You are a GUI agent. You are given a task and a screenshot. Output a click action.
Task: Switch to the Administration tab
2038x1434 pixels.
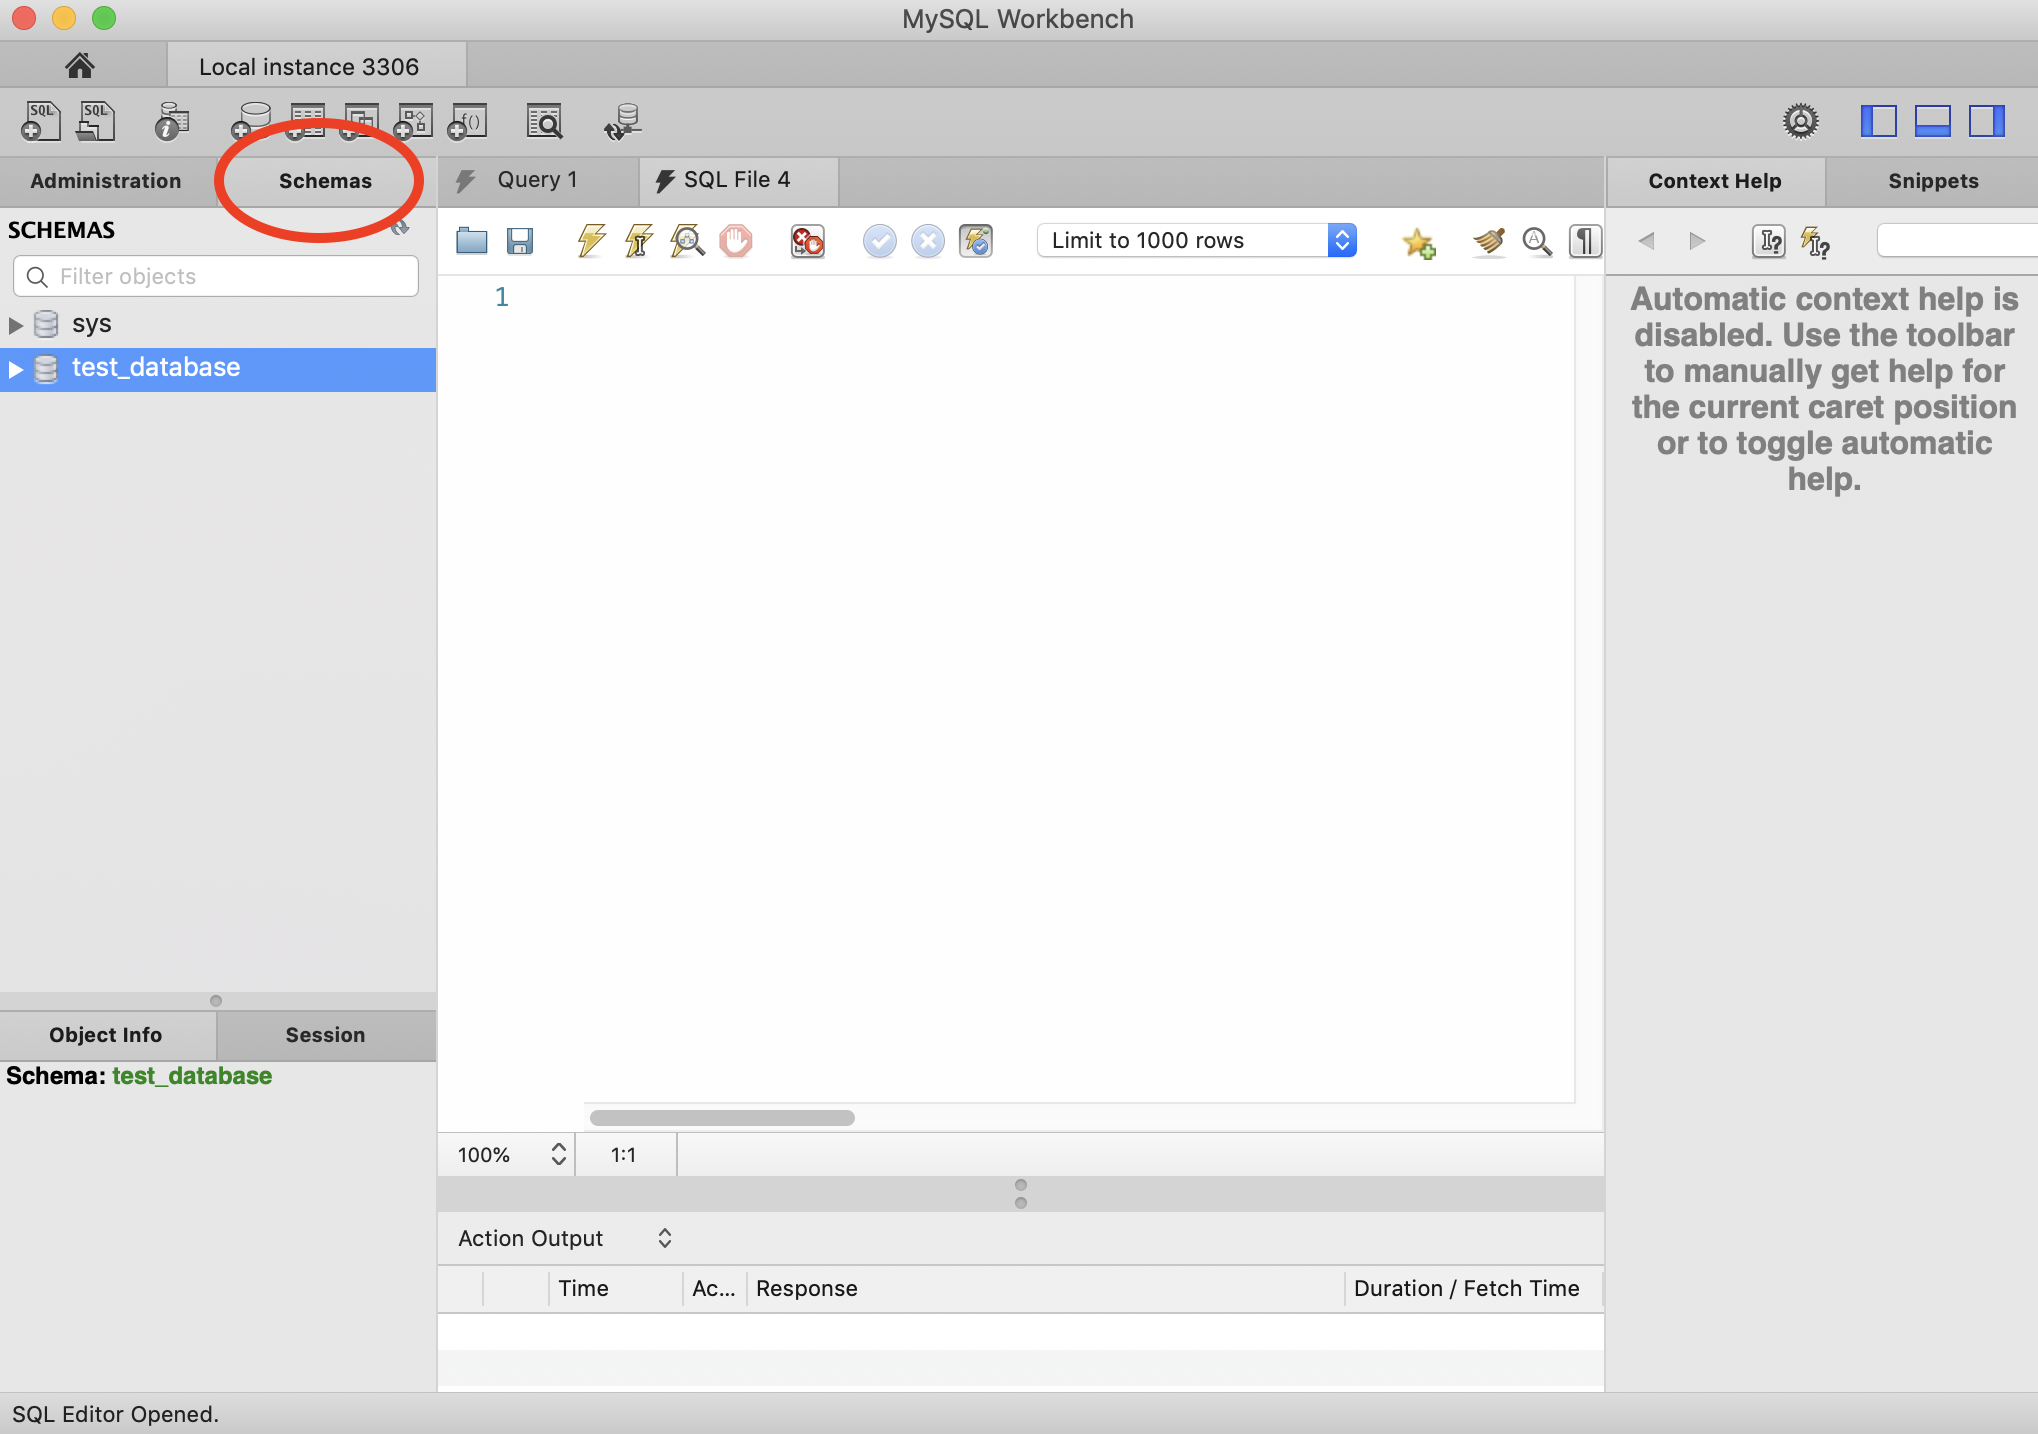(106, 181)
